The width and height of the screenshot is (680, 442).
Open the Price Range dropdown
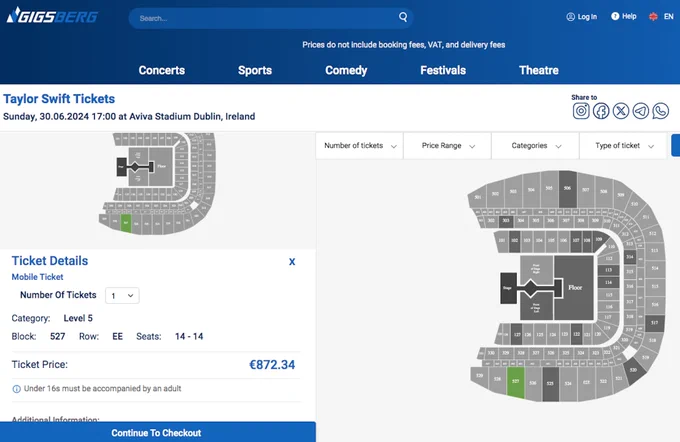point(448,146)
